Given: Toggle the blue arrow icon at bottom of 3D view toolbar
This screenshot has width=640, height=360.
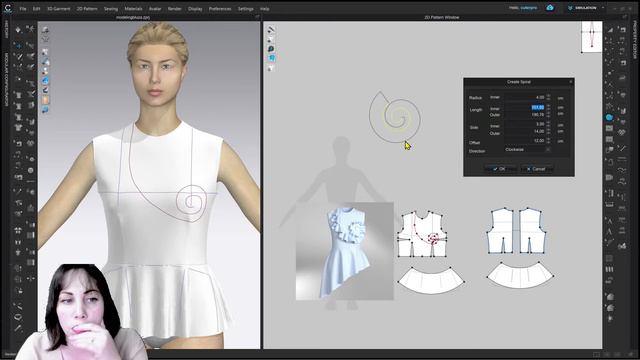Looking at the screenshot, I should click(45, 110).
